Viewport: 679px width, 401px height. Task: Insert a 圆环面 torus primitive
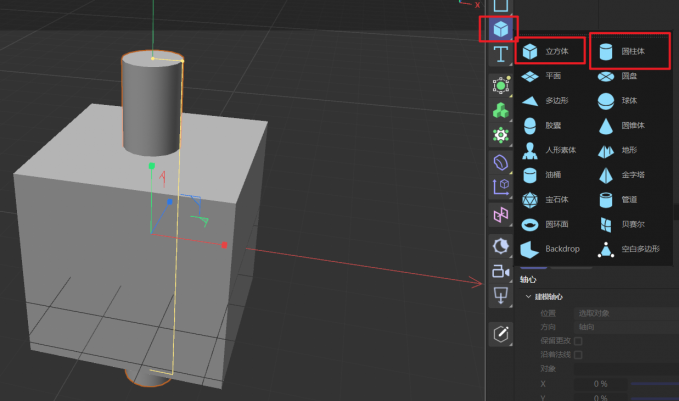(545, 224)
